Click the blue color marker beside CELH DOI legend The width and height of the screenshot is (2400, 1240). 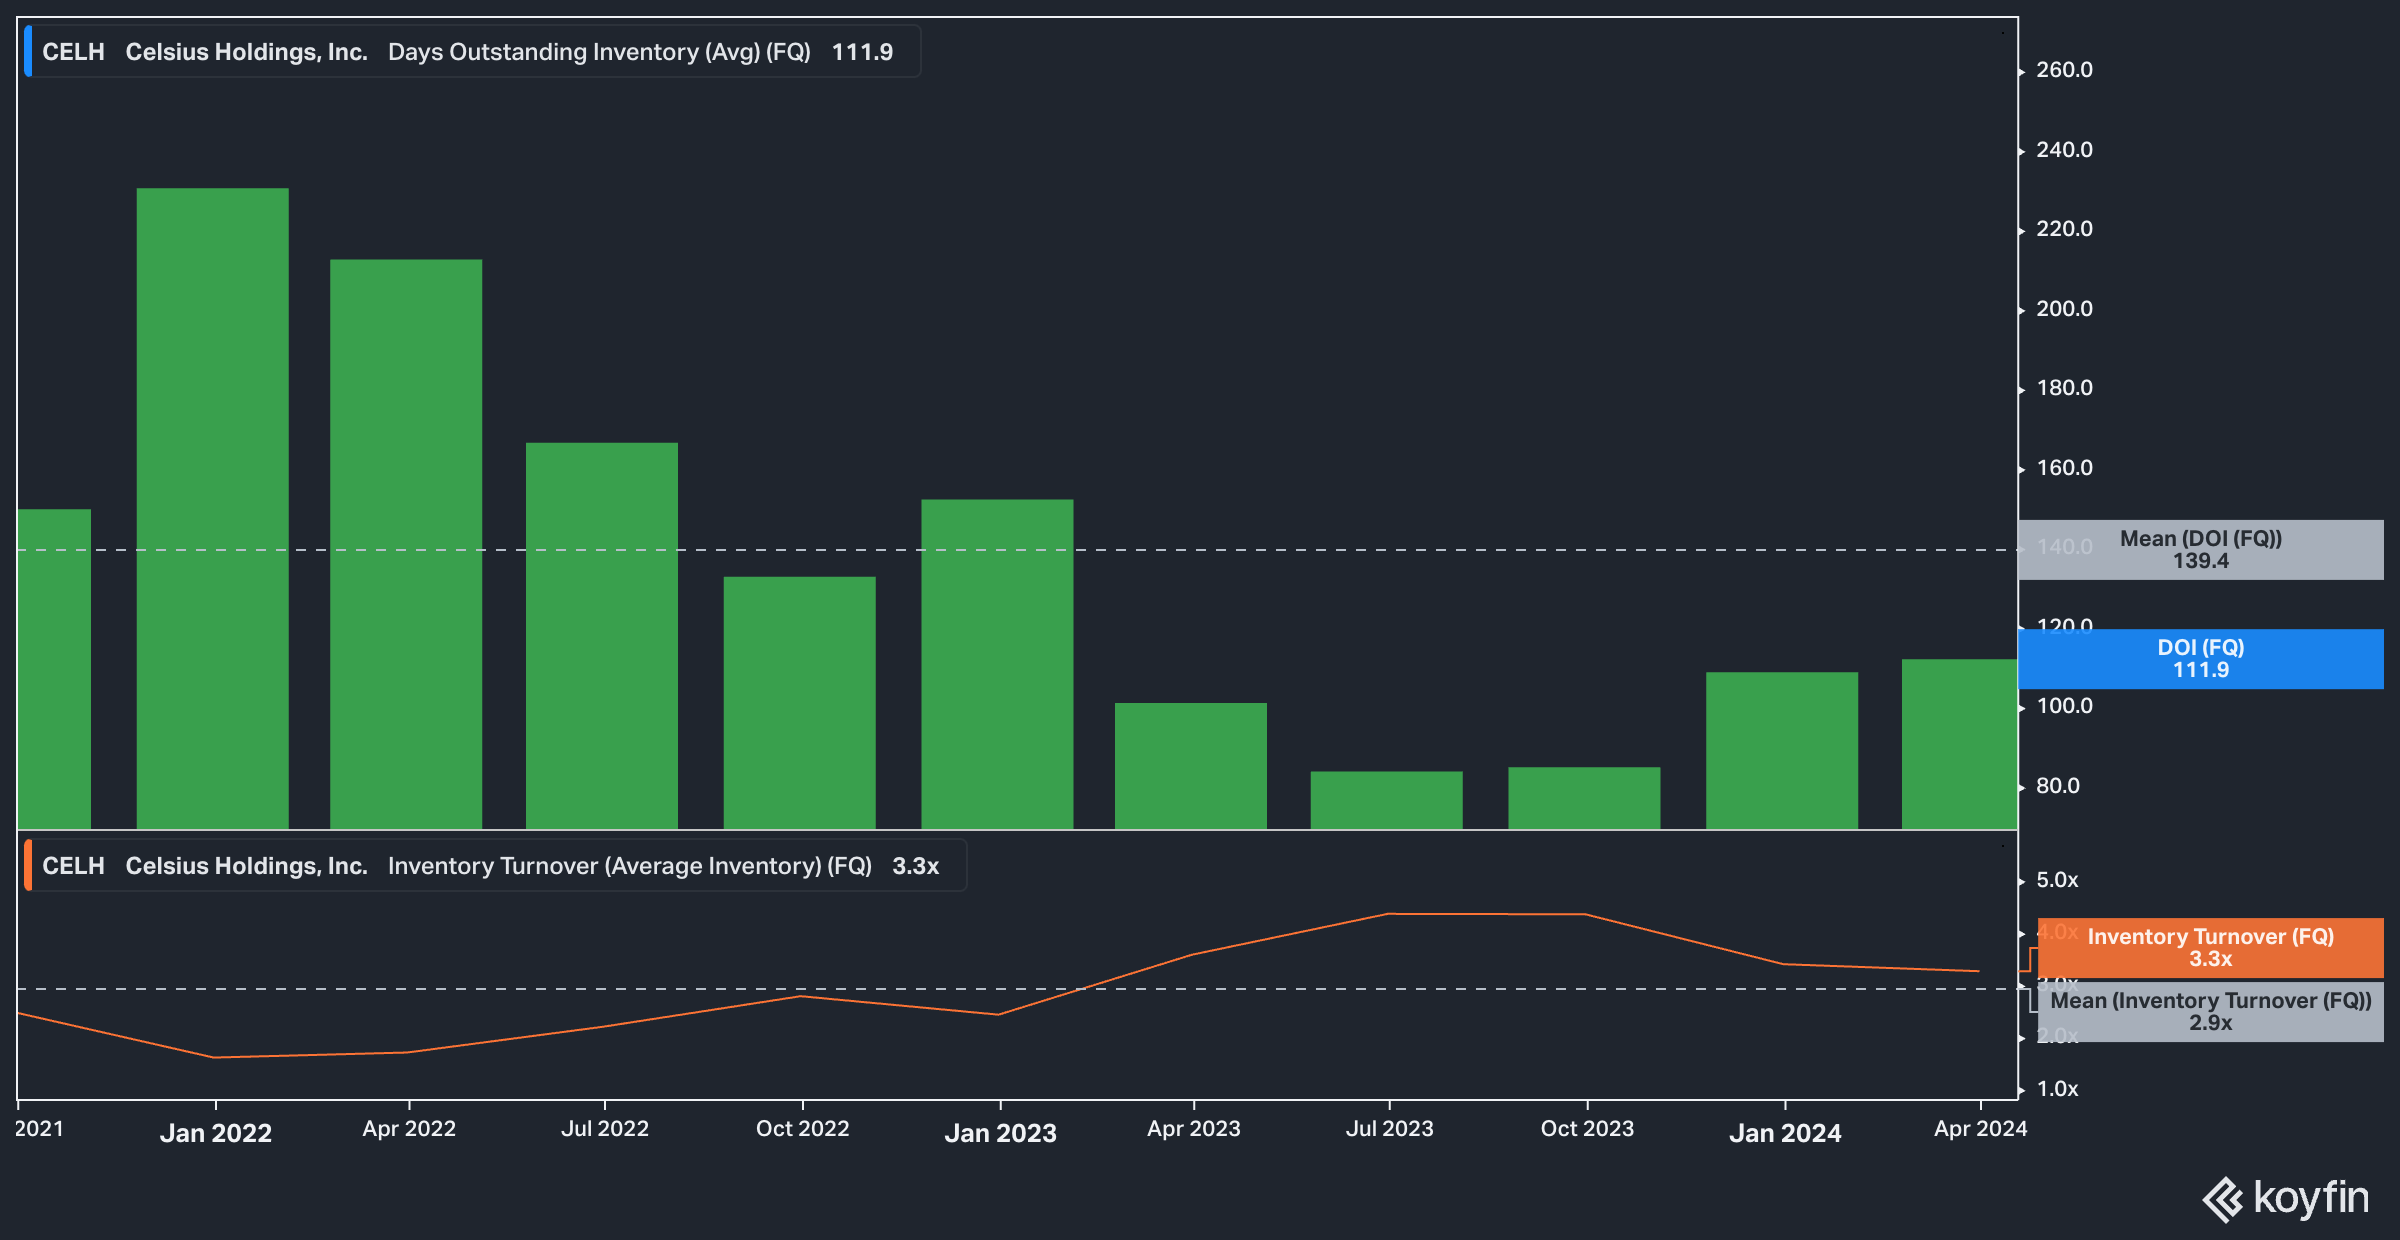point(28,52)
